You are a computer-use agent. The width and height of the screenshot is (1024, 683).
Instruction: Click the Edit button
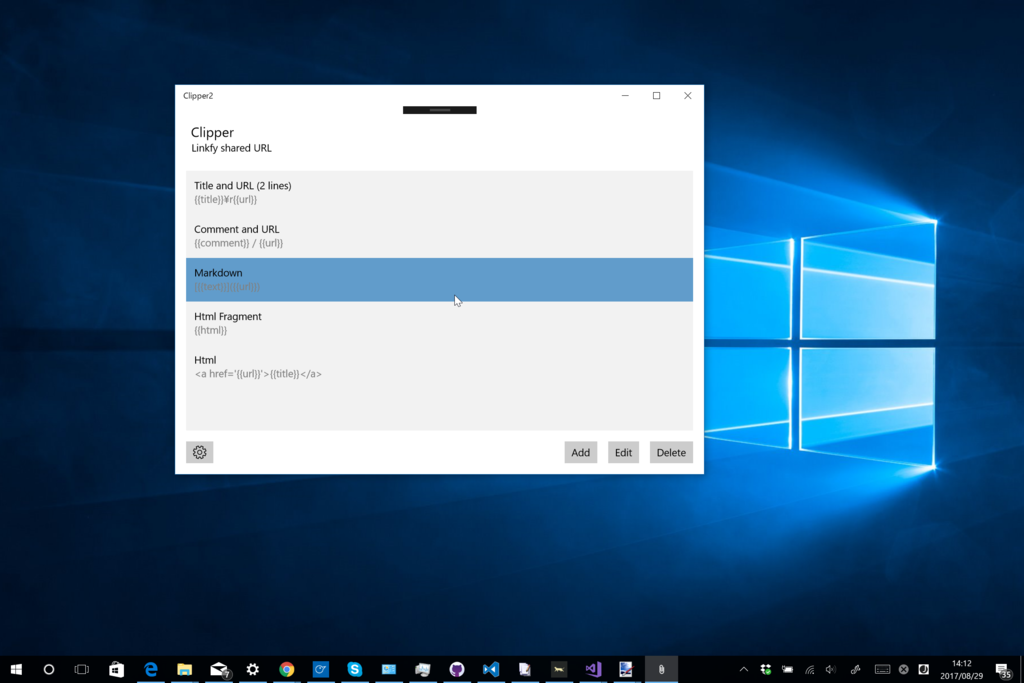point(623,453)
